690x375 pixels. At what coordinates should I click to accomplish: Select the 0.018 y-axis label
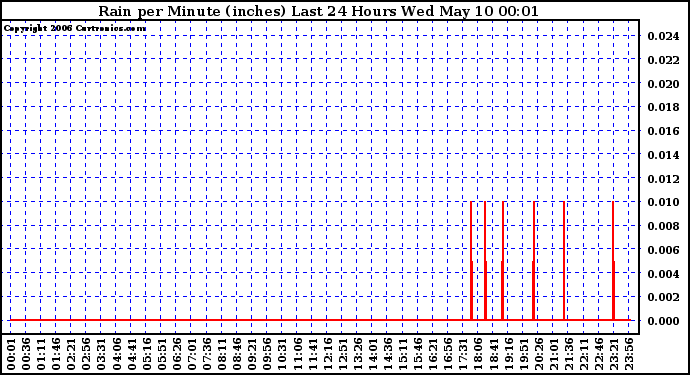point(663,107)
